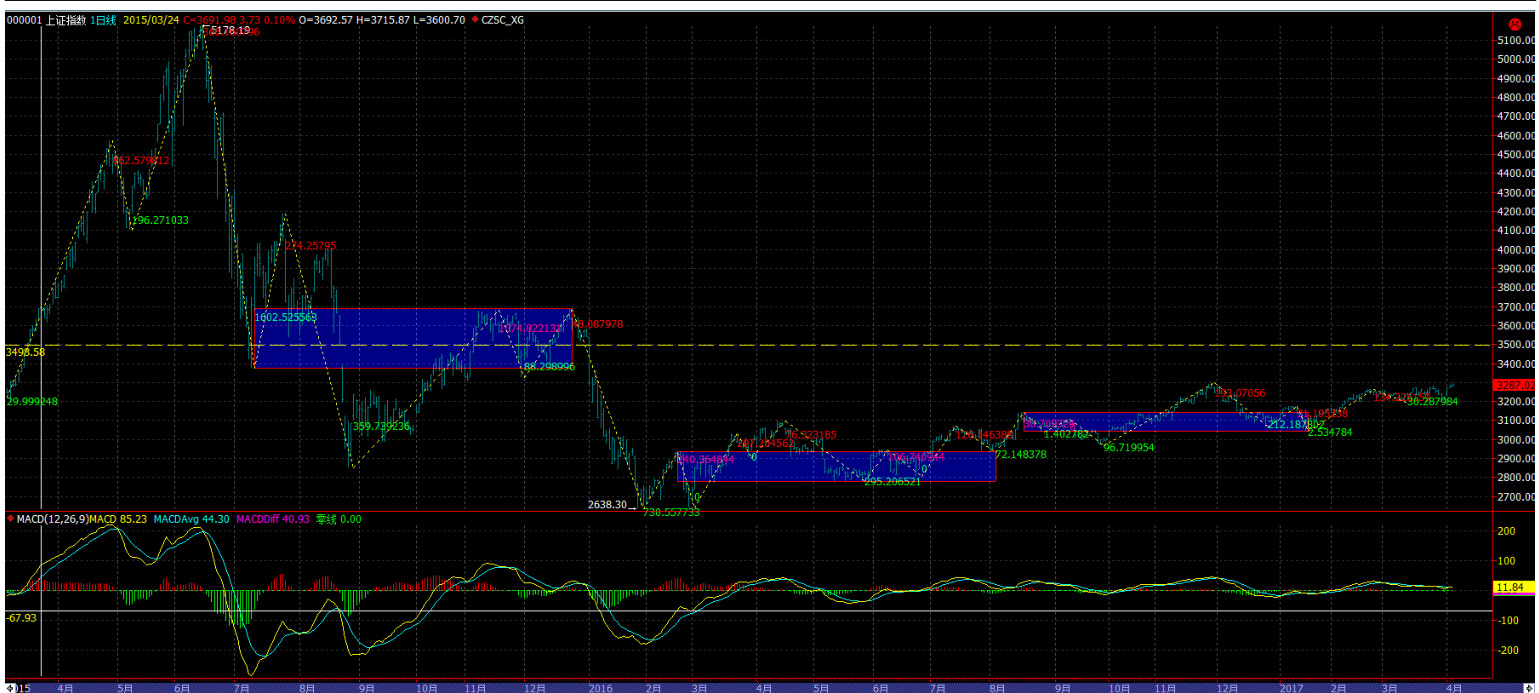Click the red sad-face icon at top right
The width and height of the screenshot is (1539, 693).
[1514, 21]
